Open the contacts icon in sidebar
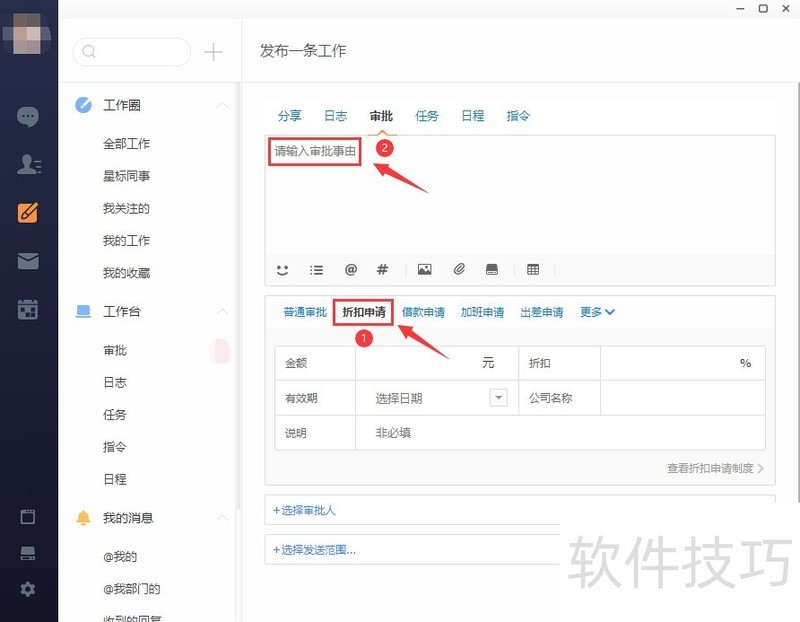The image size is (800, 622). pyautogui.click(x=29, y=164)
